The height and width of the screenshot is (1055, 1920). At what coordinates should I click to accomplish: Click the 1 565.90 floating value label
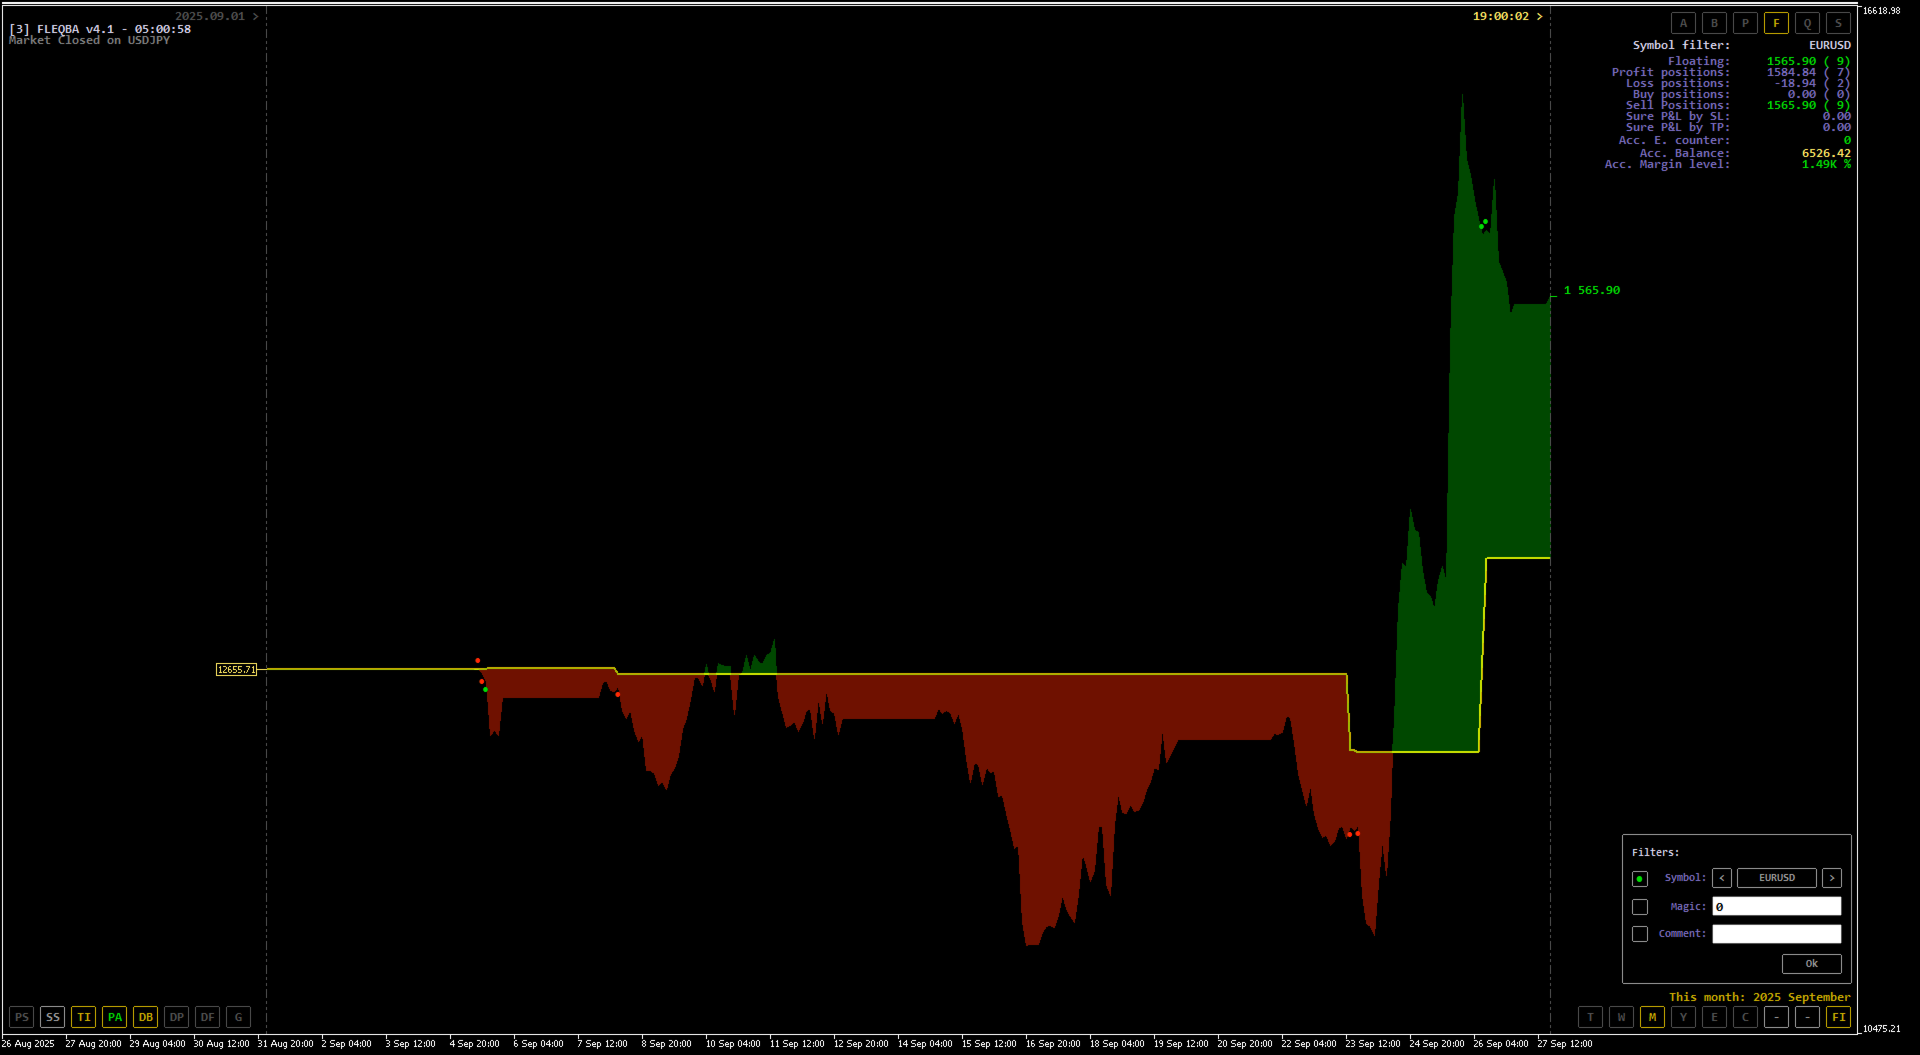1592,291
